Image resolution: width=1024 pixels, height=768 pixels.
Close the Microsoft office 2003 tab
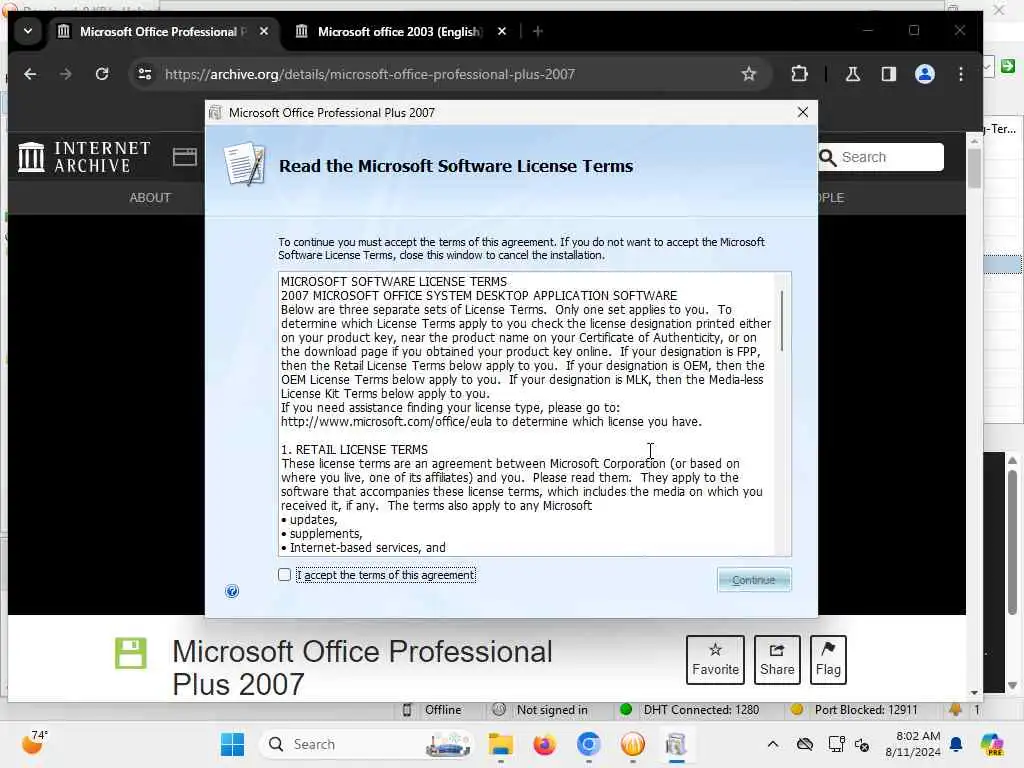click(502, 31)
